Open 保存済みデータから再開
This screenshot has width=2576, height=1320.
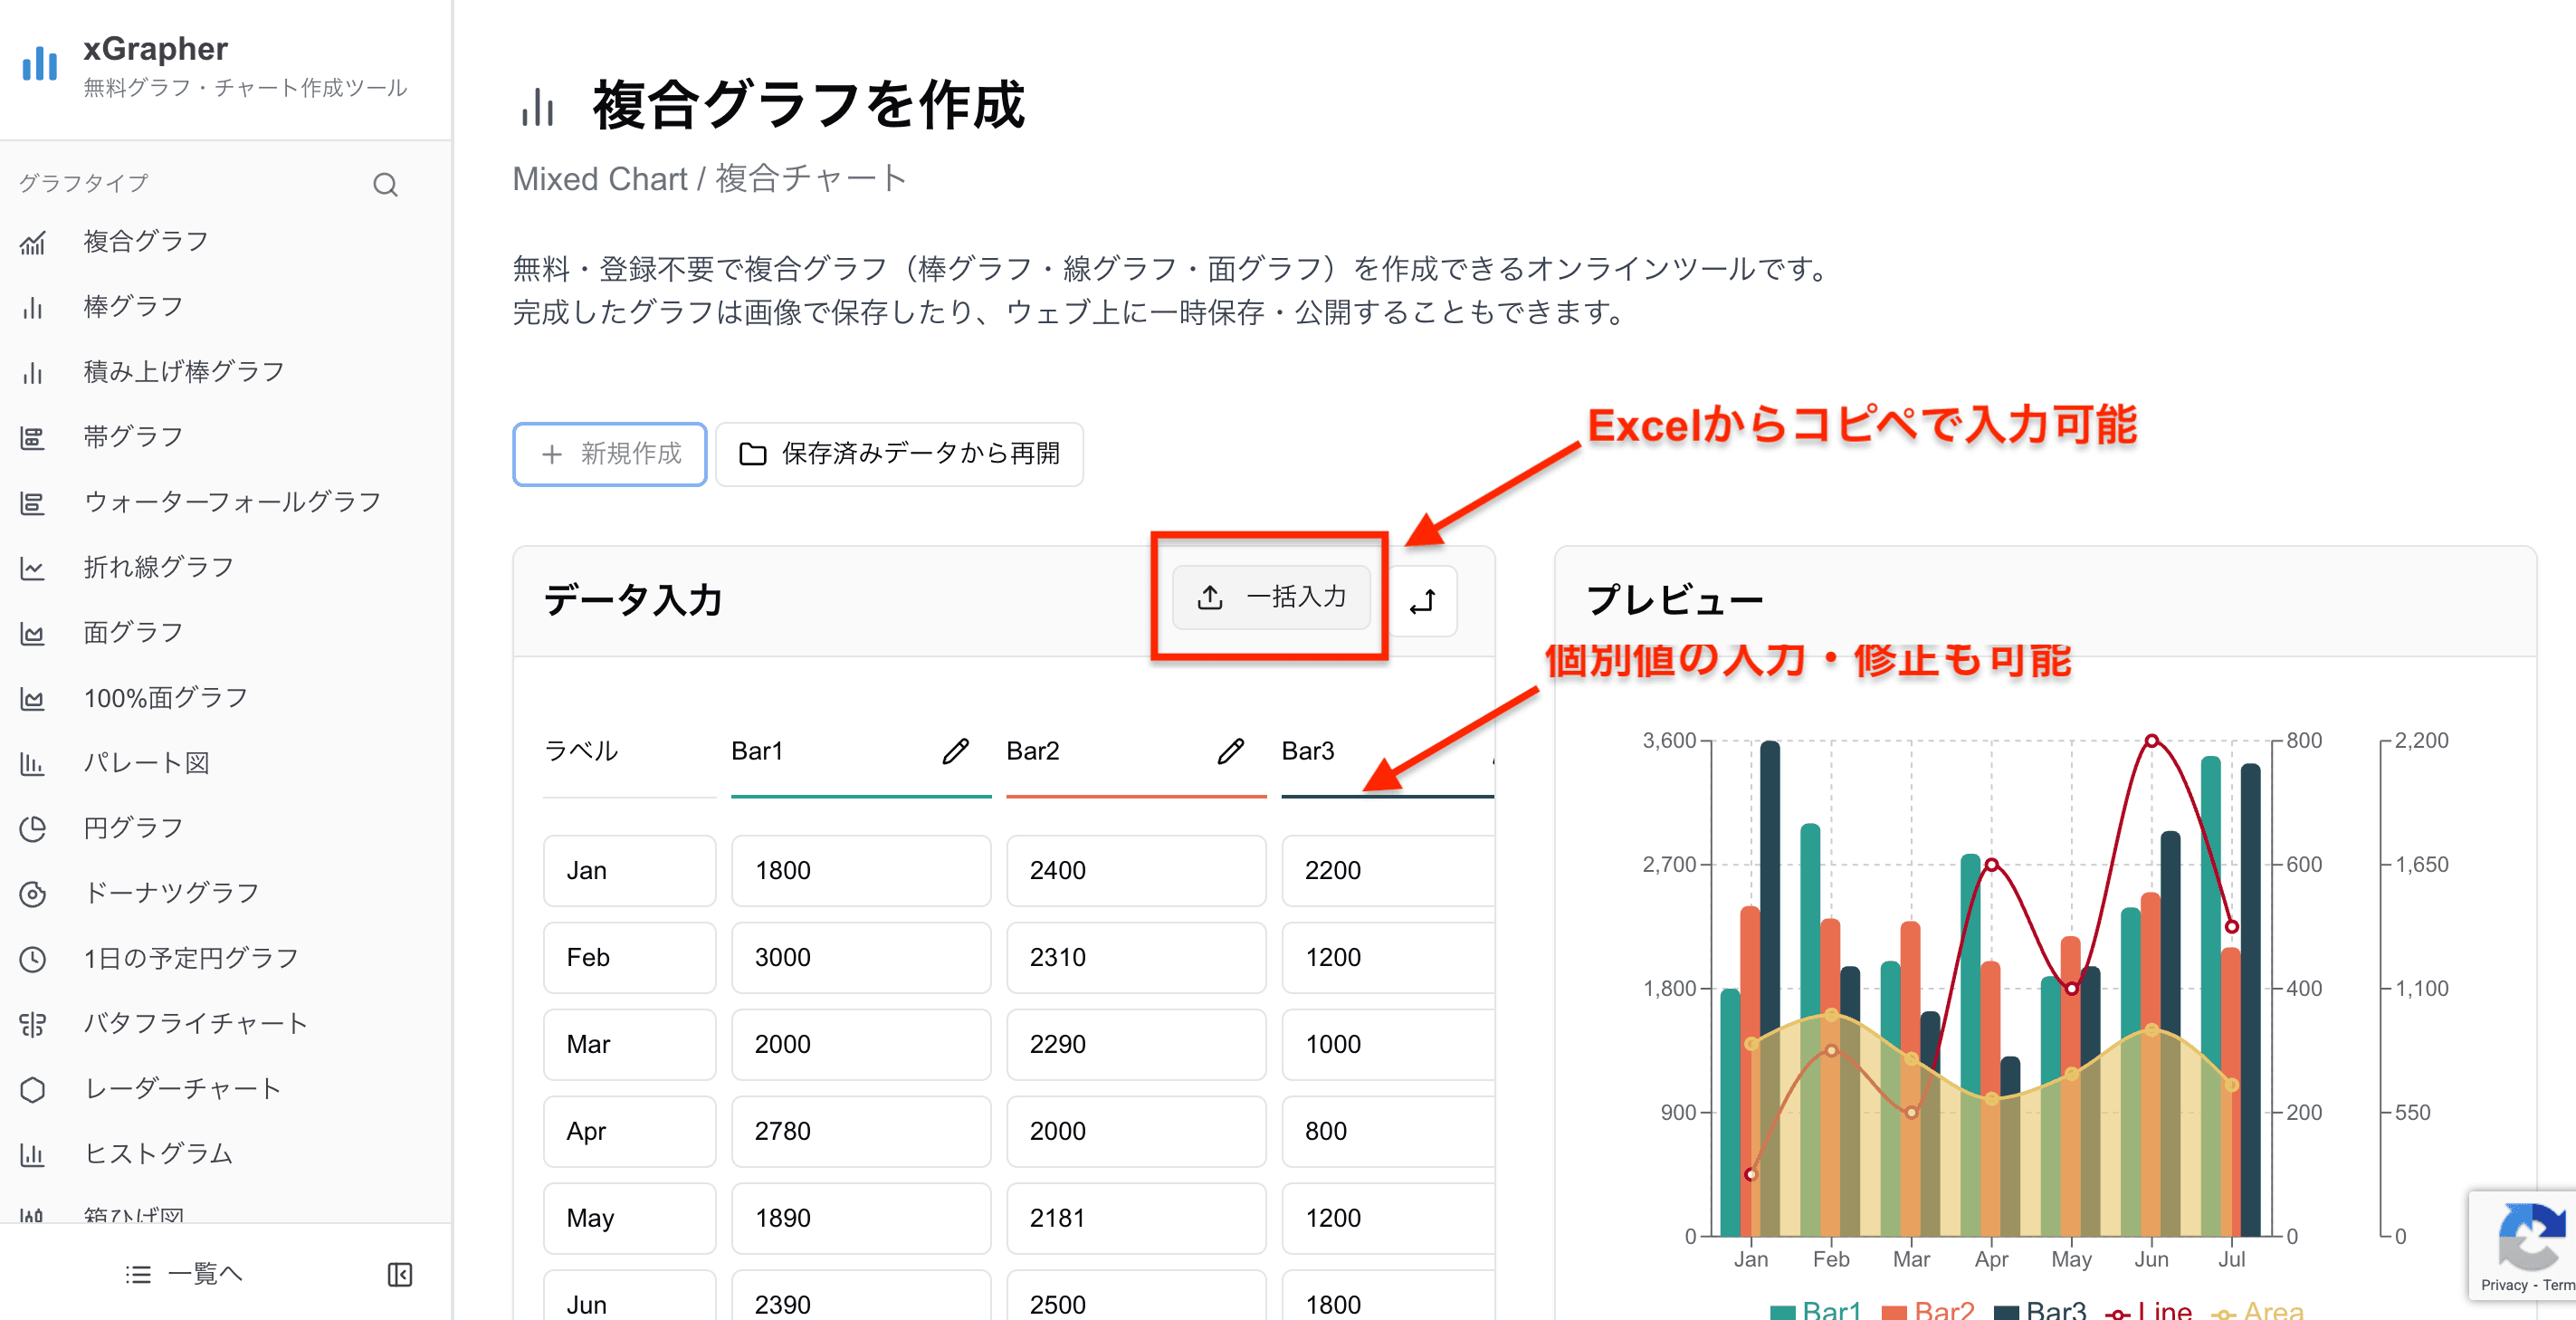point(898,454)
